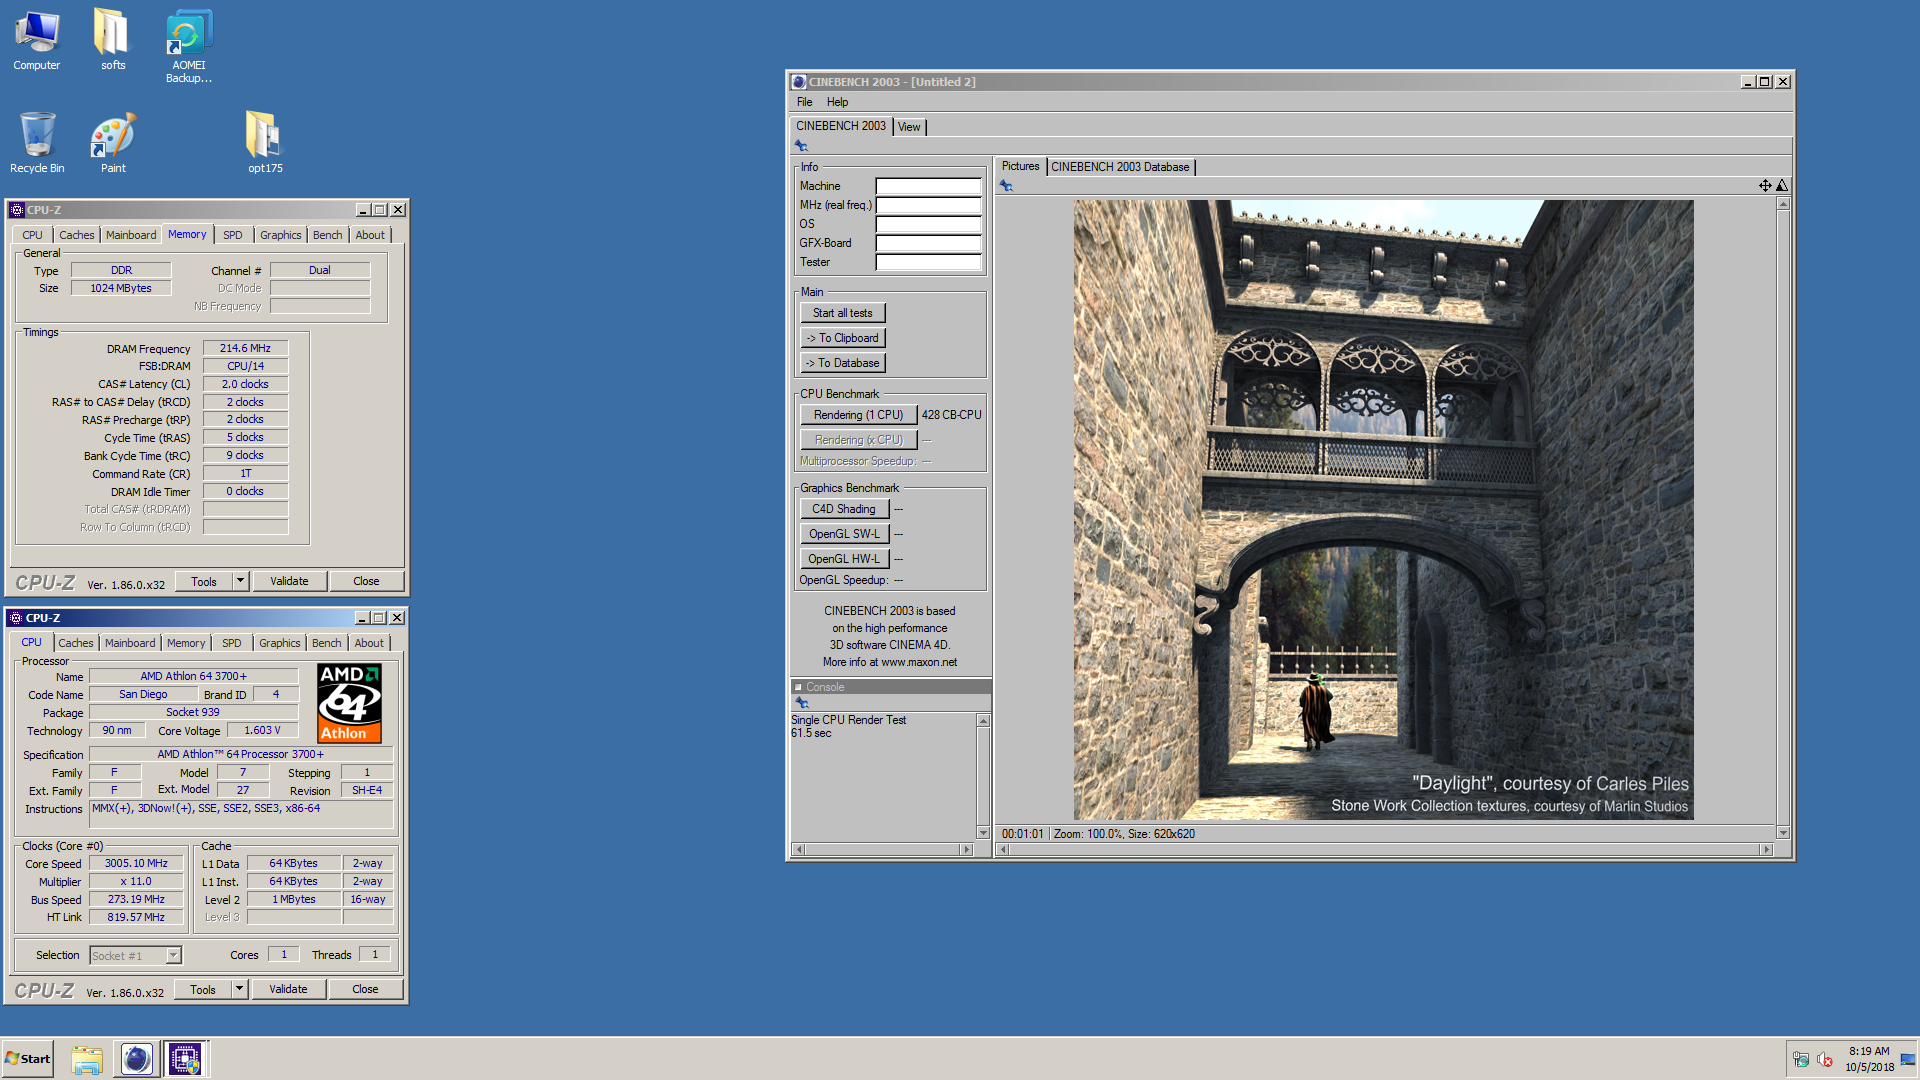Viewport: 1920px width, 1080px height.
Task: Click the AMD Athlon 64 logo
Action: point(349,703)
